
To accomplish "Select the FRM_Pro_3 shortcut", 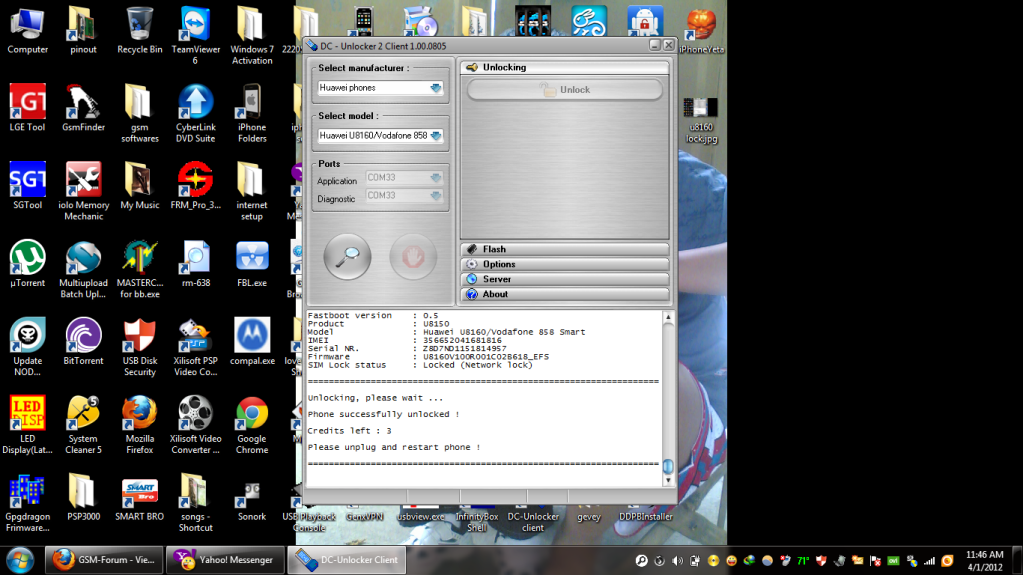I will 196,185.
